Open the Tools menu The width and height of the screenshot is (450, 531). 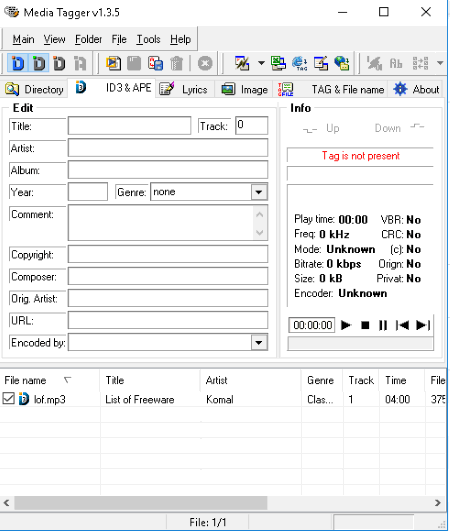(148, 39)
